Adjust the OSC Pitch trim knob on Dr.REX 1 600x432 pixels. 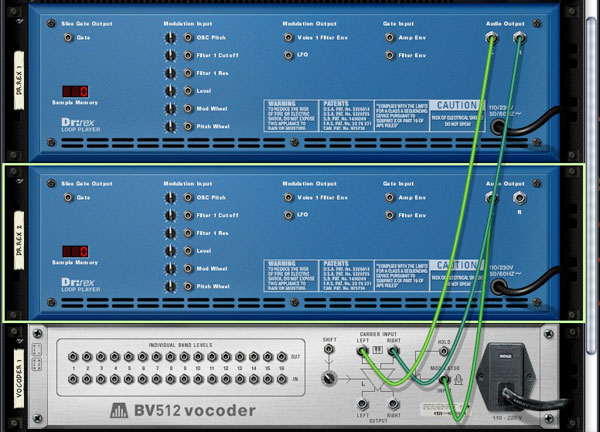(x=170, y=37)
